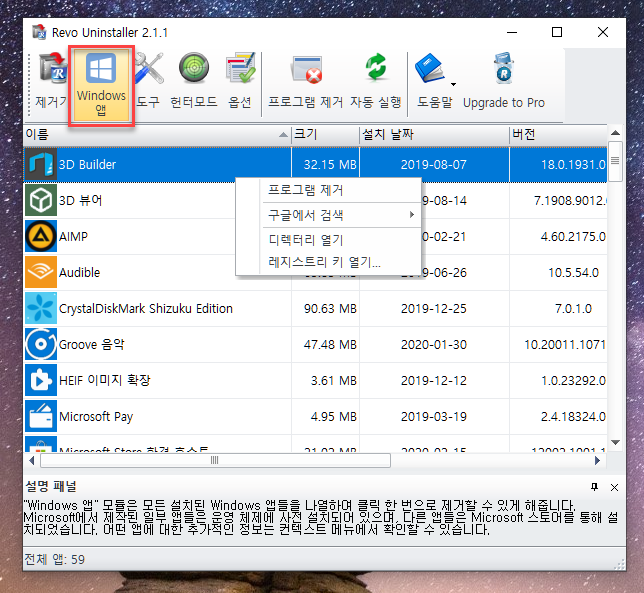Click the vertical scrollbar thumb
Image resolution: width=644 pixels, height=593 pixels.
(615, 161)
